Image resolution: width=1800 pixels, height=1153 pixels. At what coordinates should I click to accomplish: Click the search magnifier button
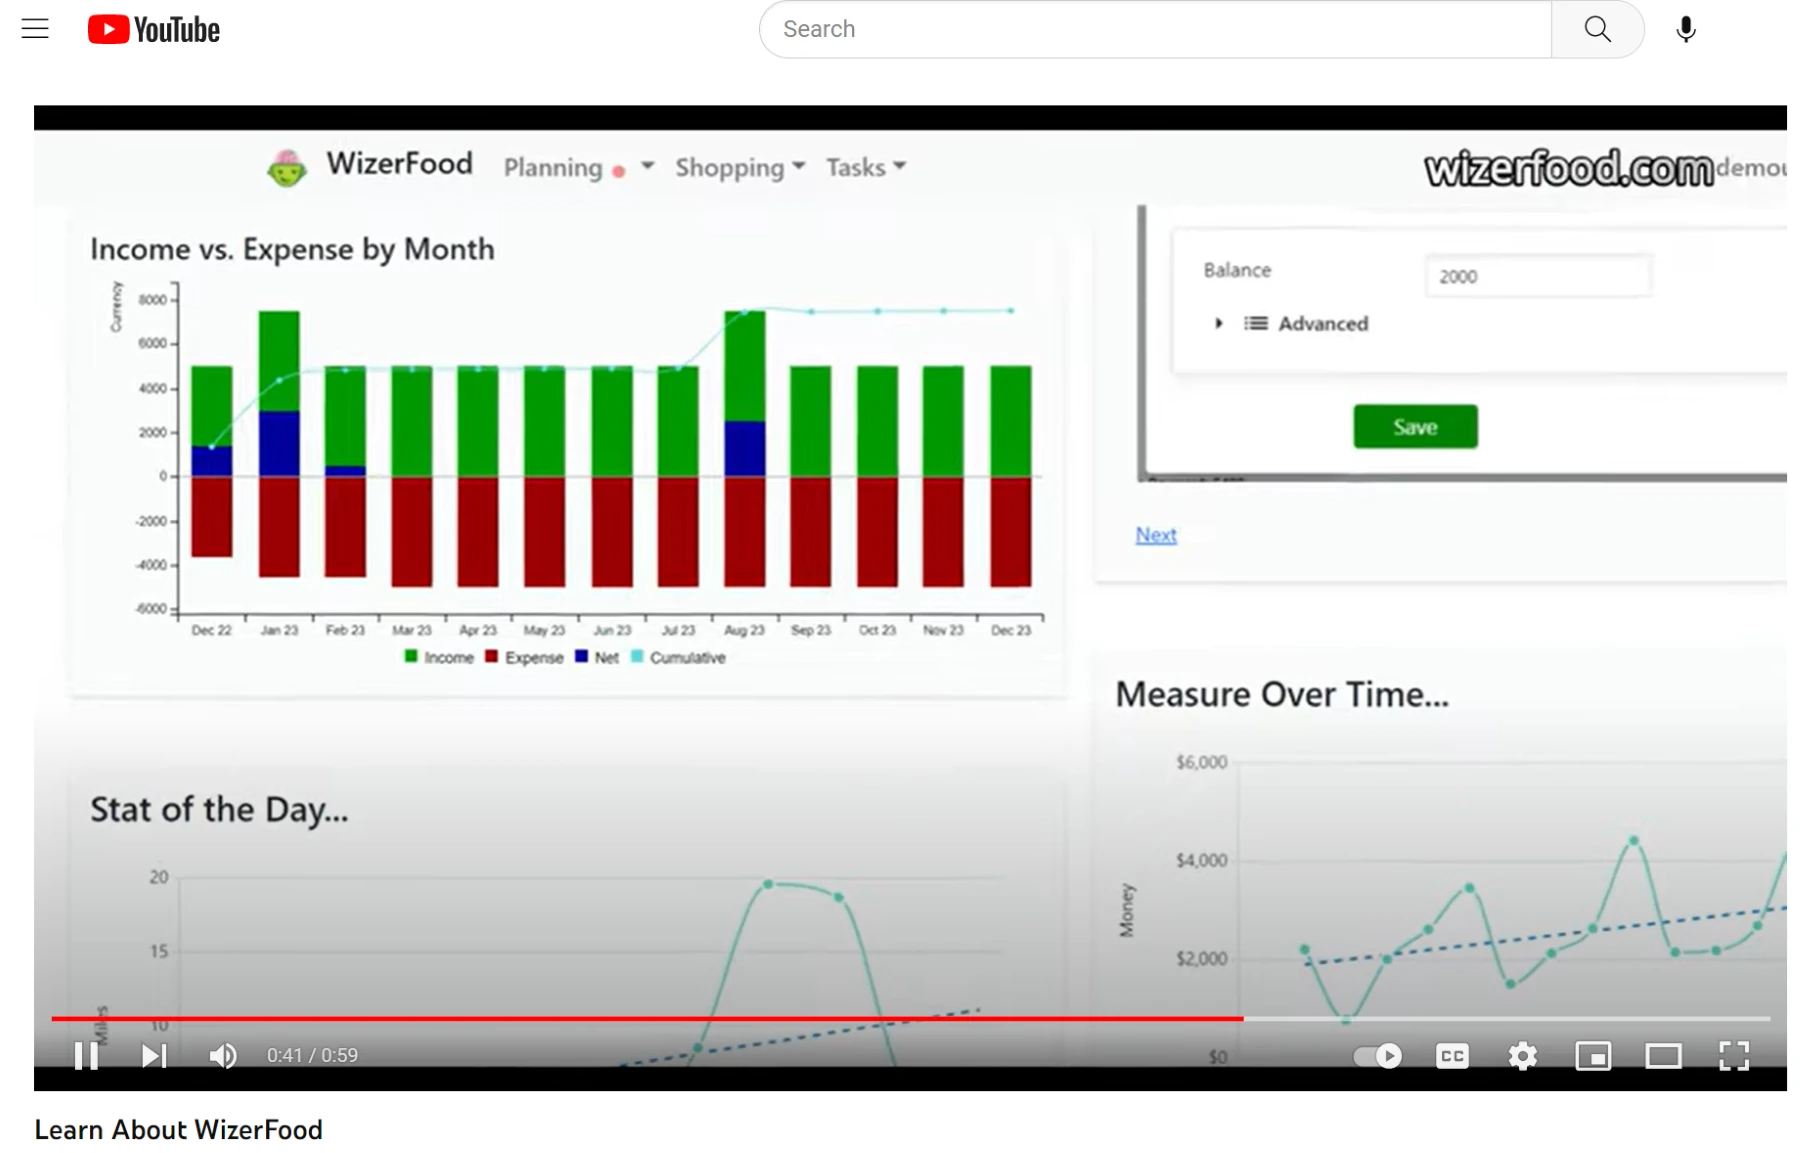pos(1597,29)
